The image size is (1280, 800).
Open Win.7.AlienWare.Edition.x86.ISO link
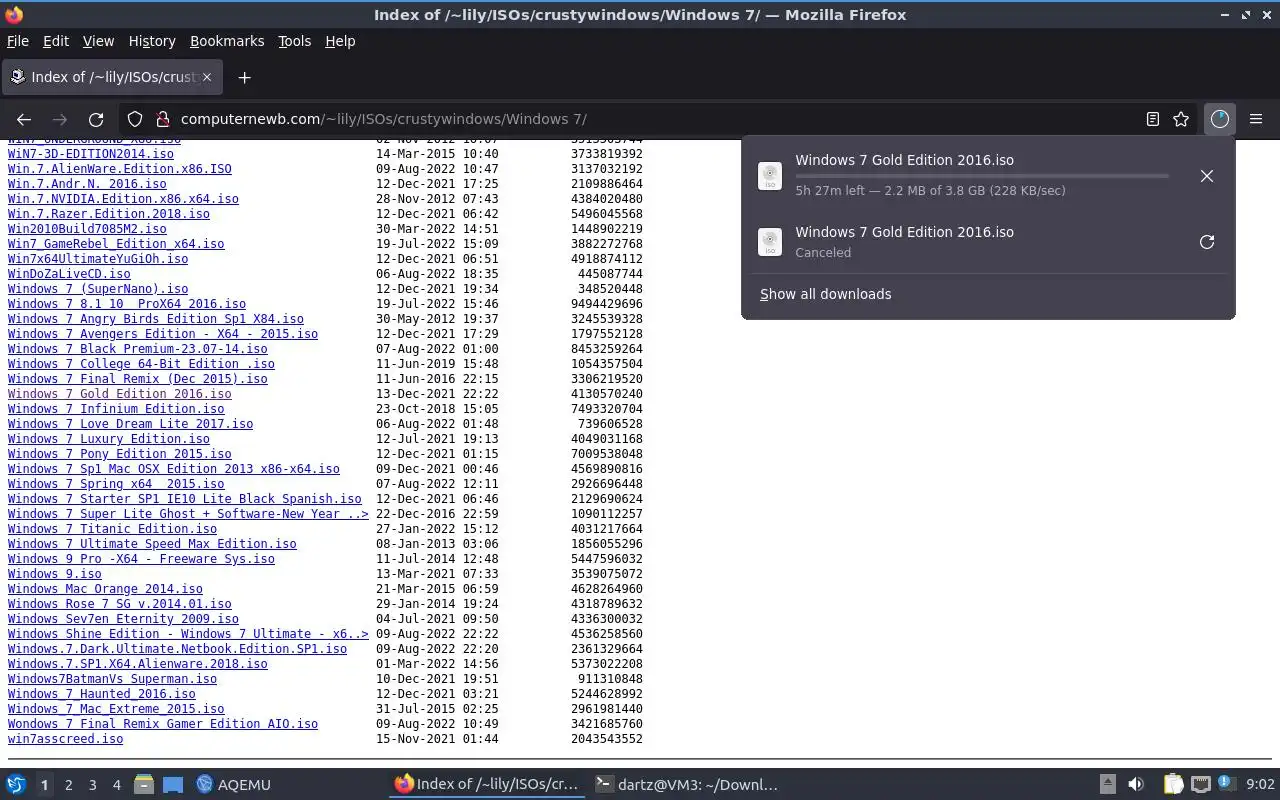(119, 169)
